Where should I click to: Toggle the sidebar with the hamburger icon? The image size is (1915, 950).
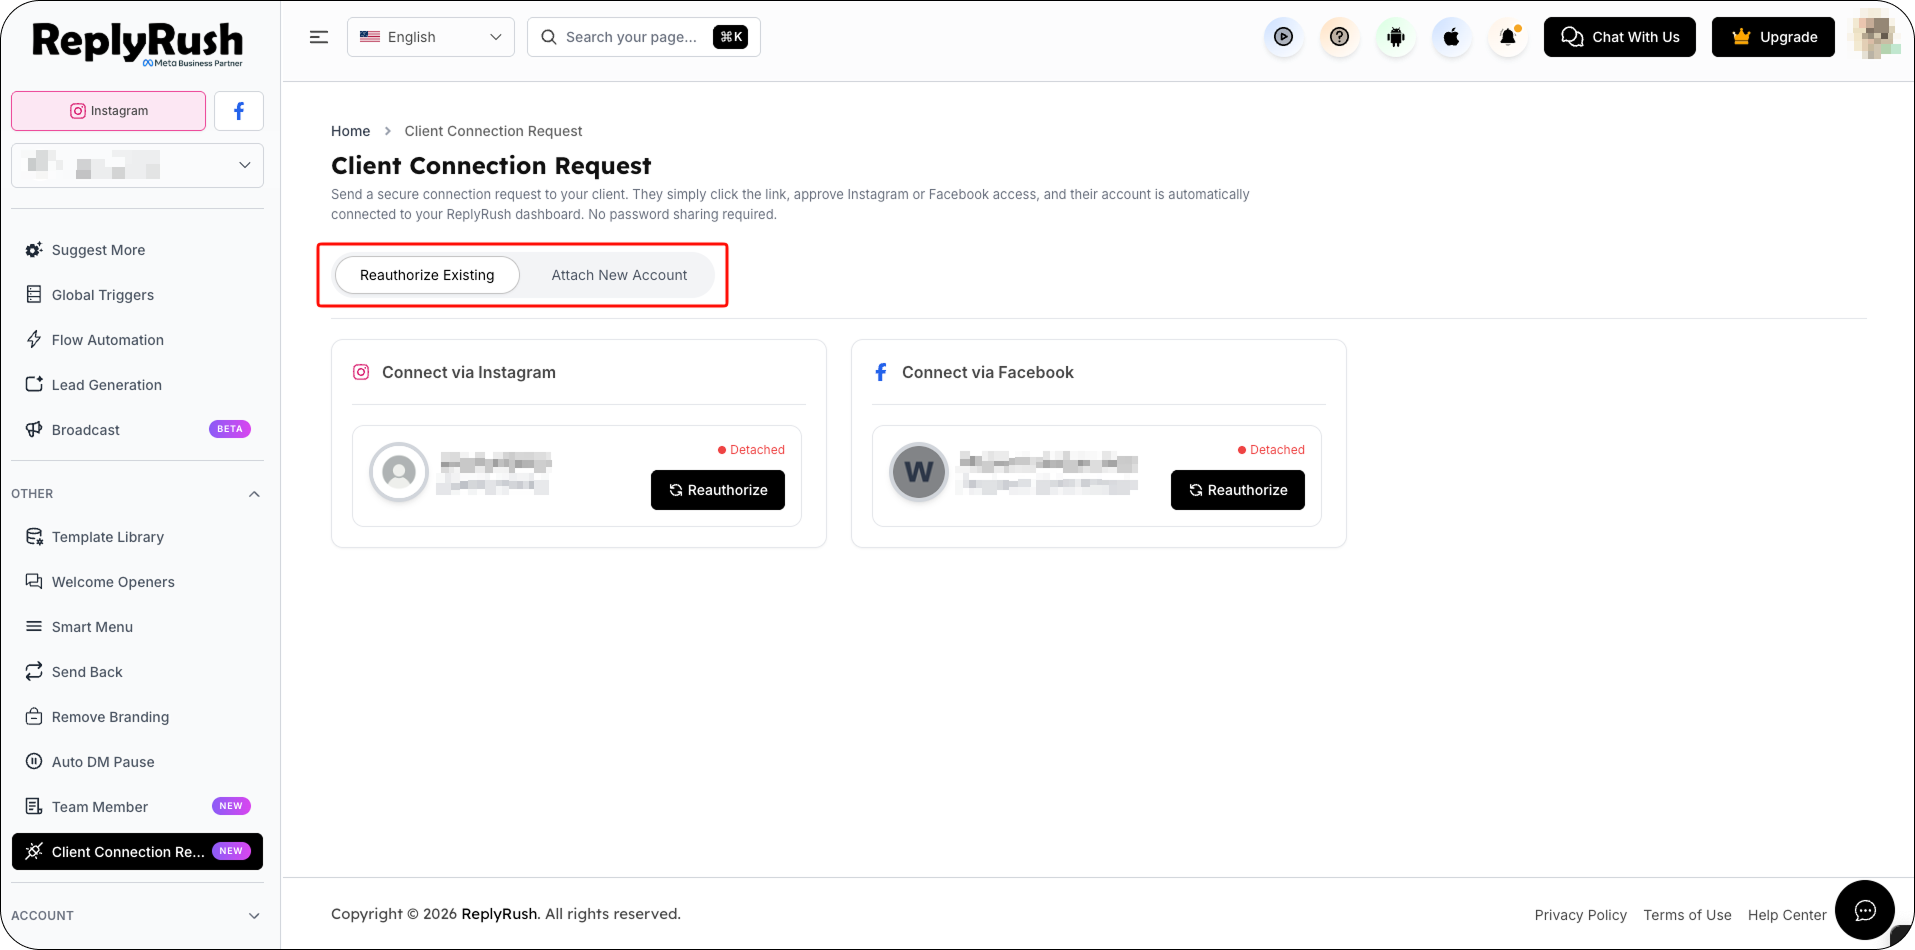(x=319, y=37)
